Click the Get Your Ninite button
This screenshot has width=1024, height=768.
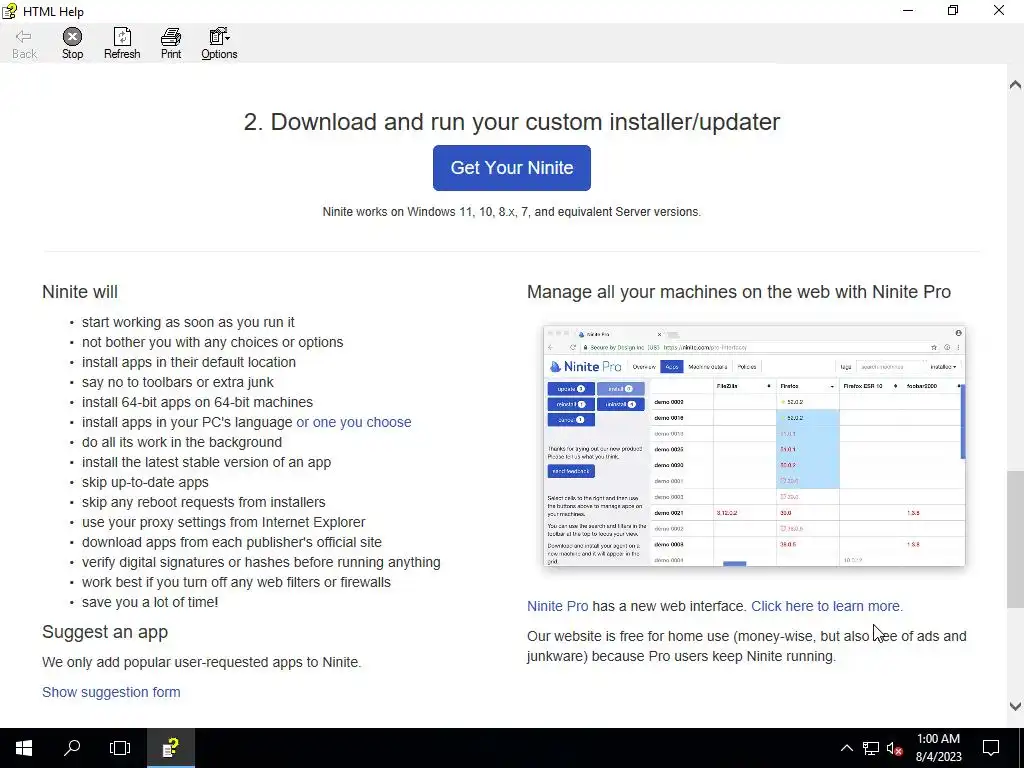(x=511, y=168)
